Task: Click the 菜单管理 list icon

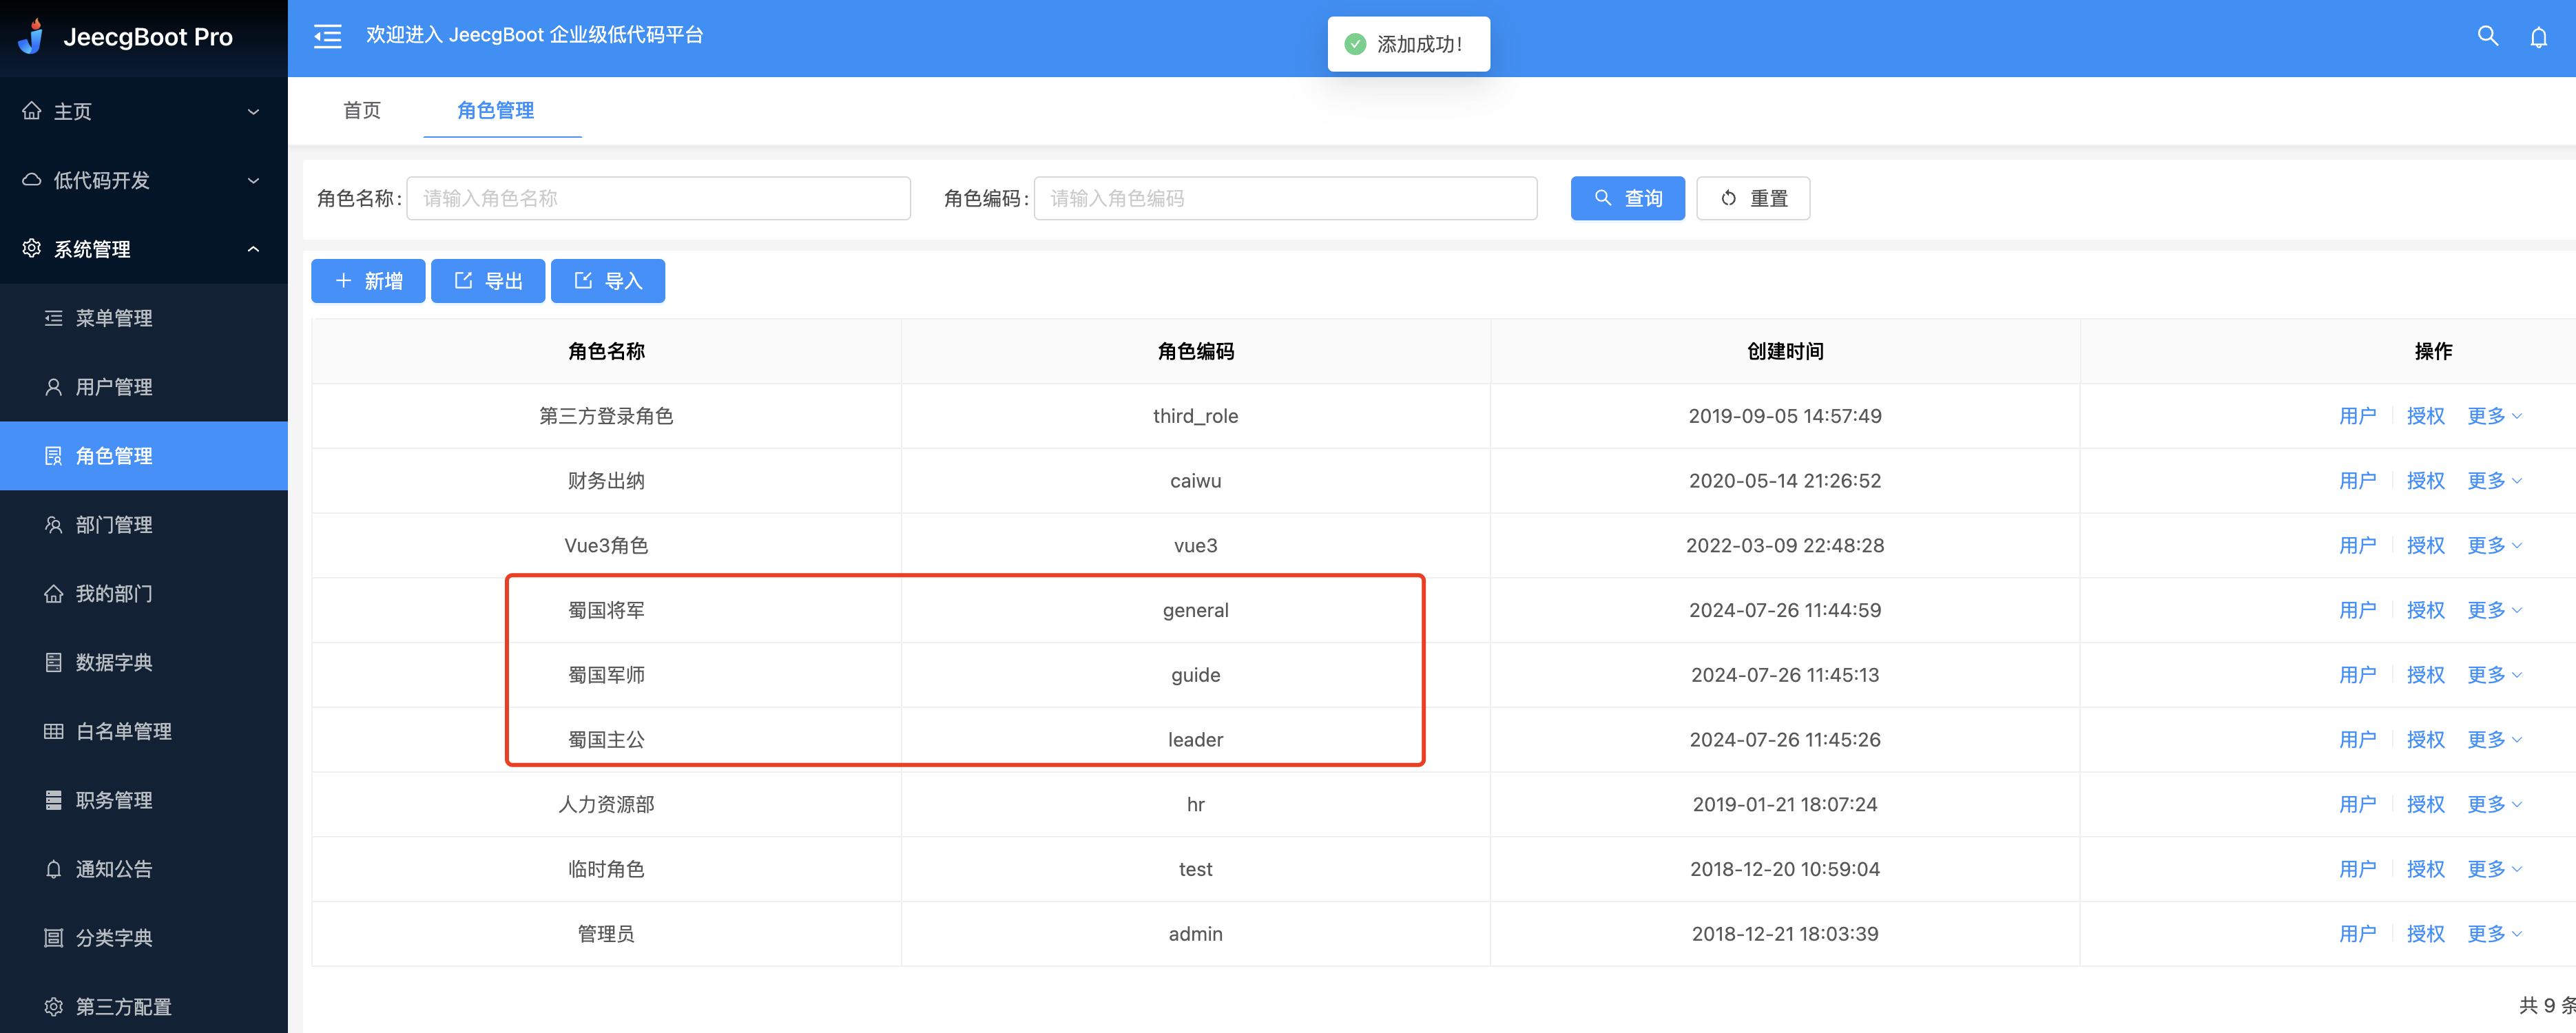Action: 54,317
